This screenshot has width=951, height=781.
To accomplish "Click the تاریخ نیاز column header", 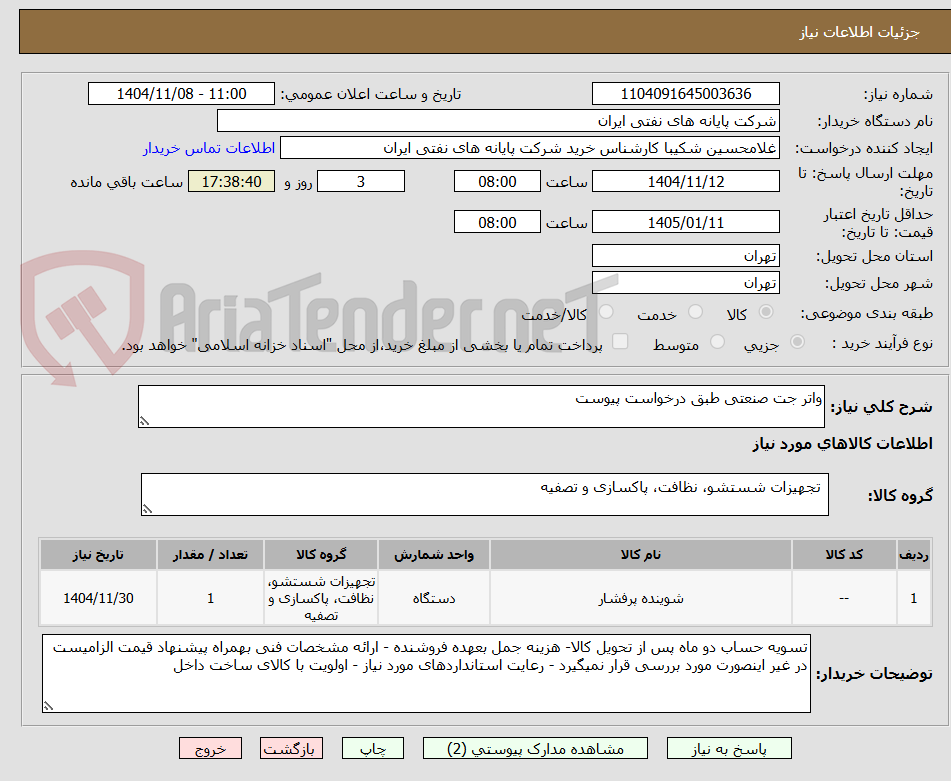I will click(98, 555).
